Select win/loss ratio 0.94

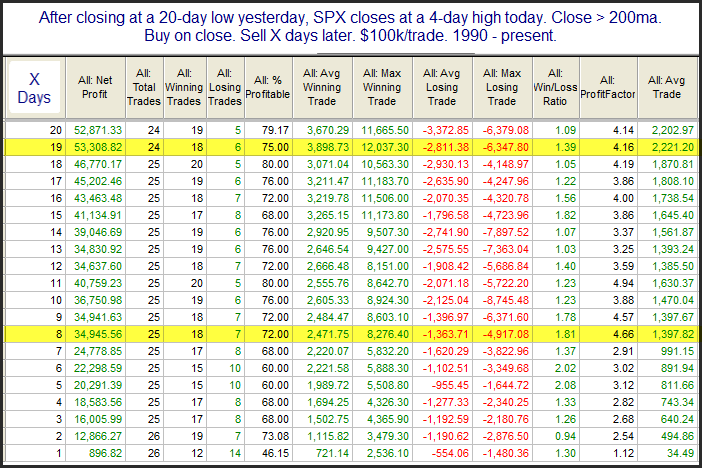[x=565, y=437]
